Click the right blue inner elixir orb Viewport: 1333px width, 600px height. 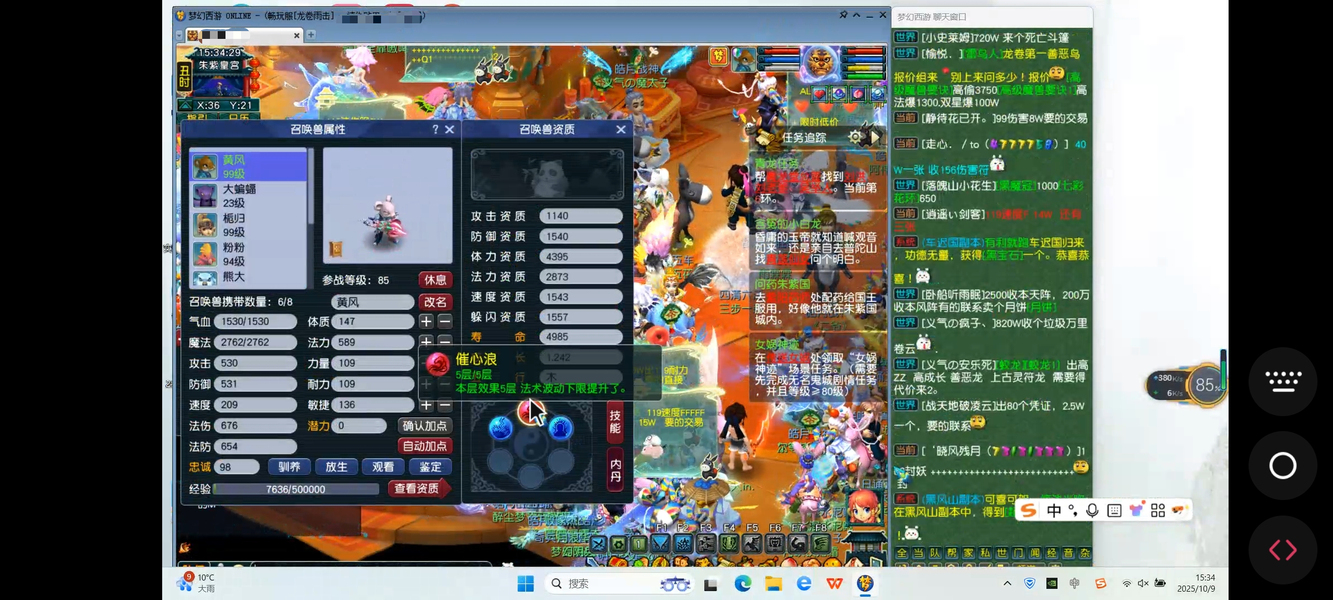560,428
